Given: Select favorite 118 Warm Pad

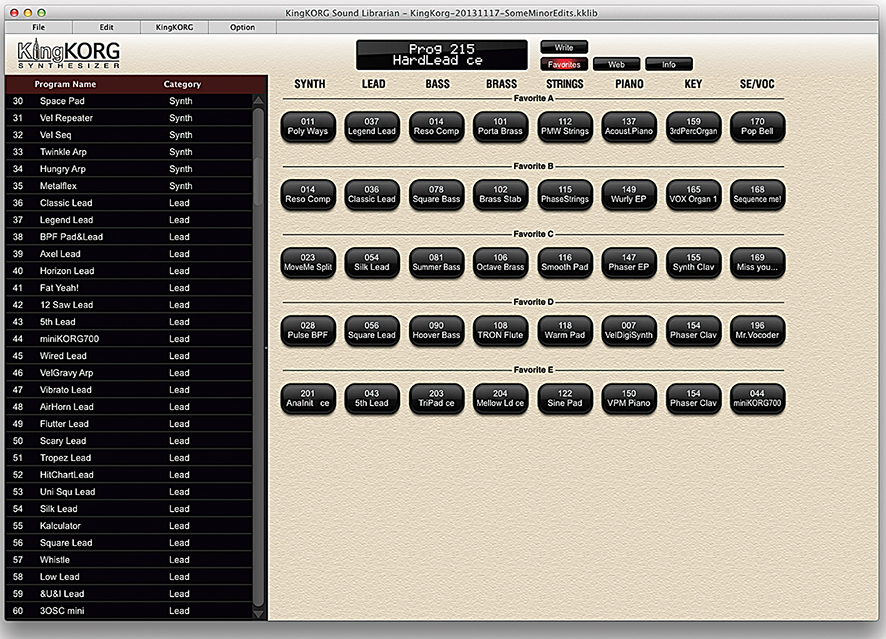Looking at the screenshot, I should (x=565, y=331).
